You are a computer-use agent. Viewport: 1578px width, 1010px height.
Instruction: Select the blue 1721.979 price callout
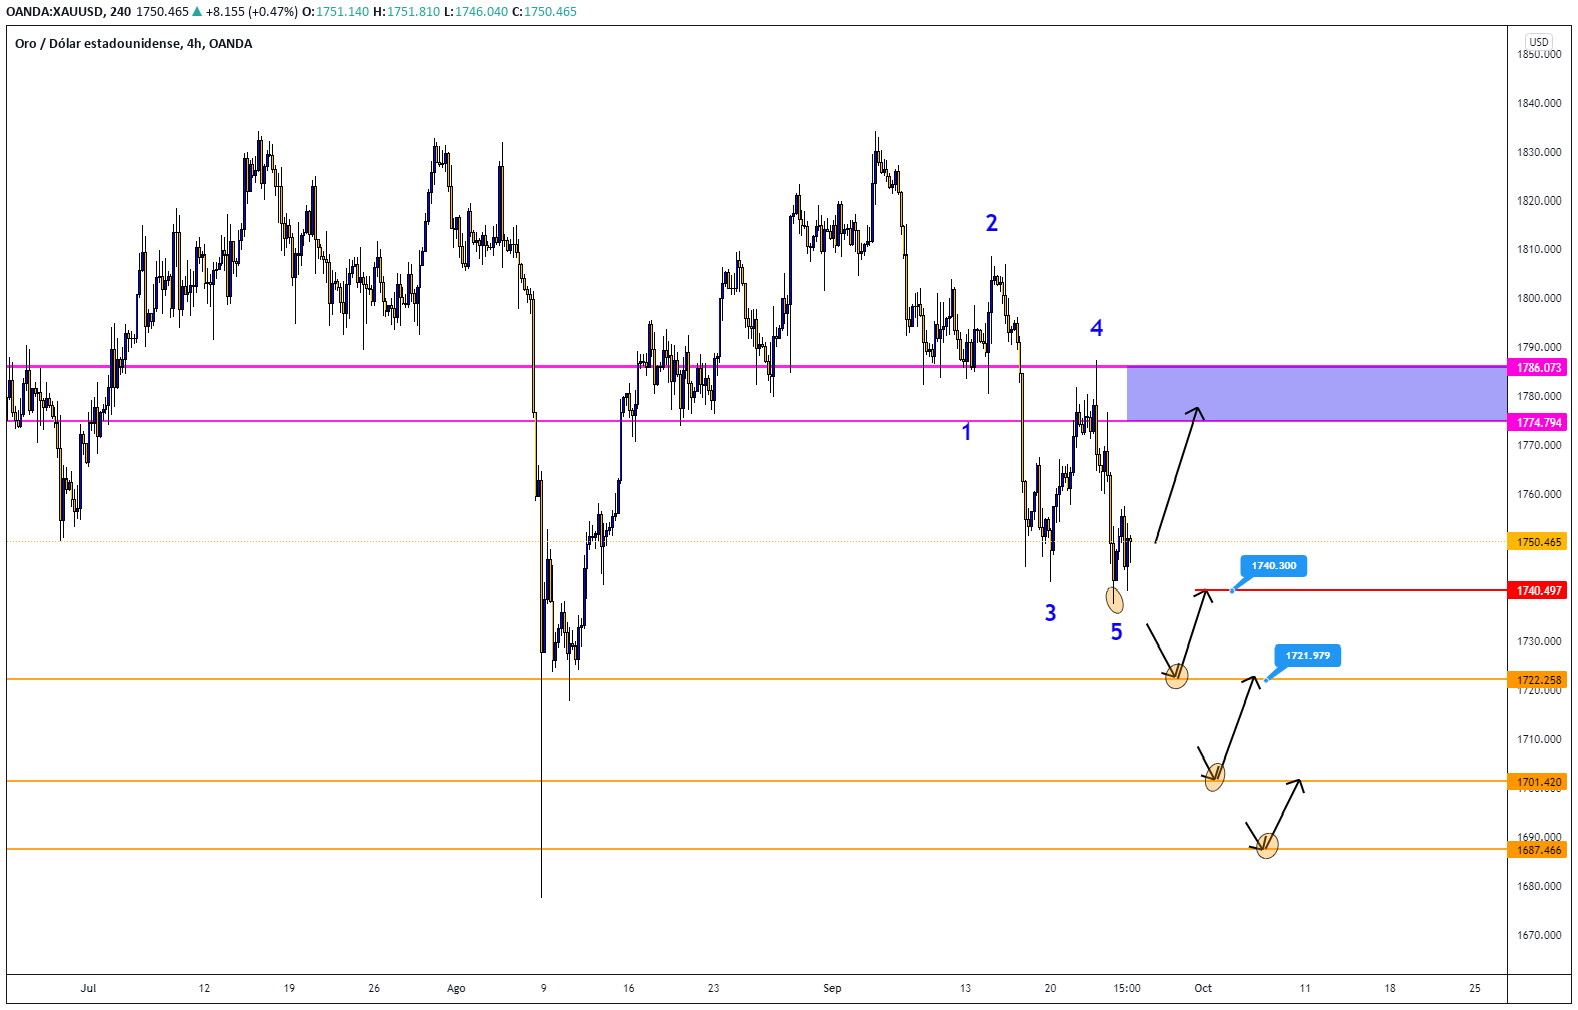click(x=1307, y=656)
